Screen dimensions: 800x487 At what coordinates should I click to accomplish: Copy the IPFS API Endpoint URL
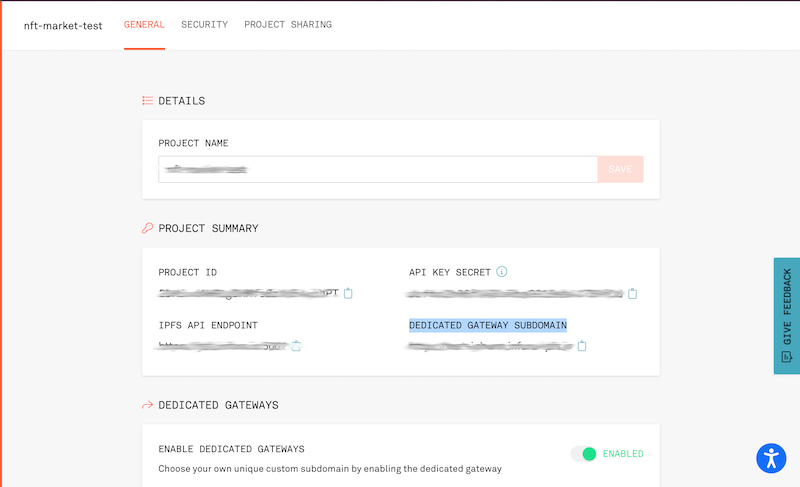(296, 346)
